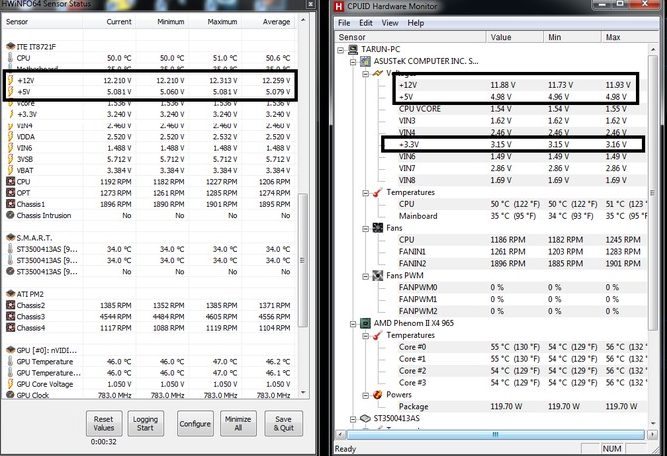Click the CPUID Hardware Monitor title bar logo
This screenshot has height=456, width=667.
[339, 6]
